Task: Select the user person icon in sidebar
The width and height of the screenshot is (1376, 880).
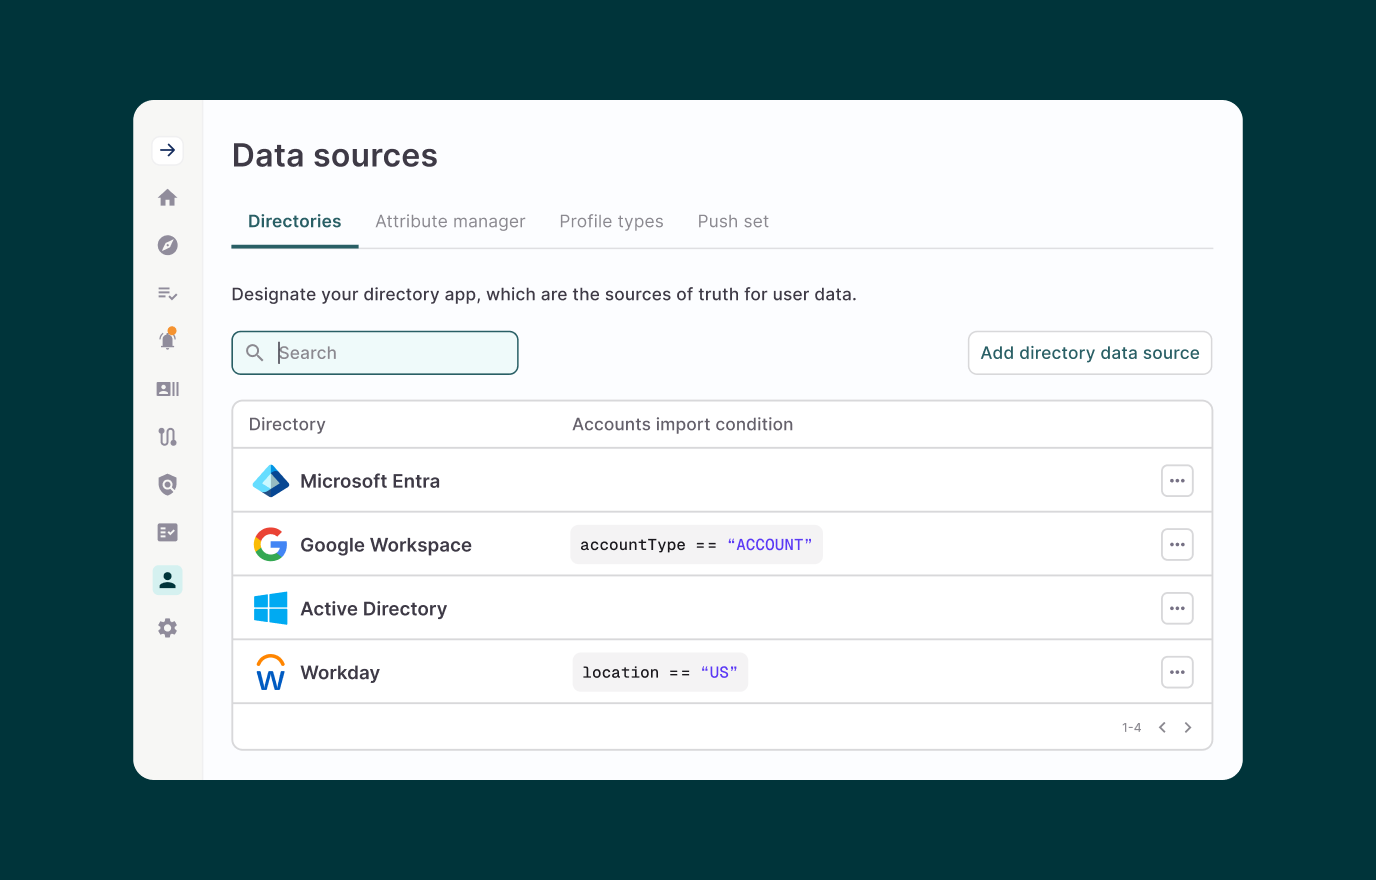Action: (x=168, y=580)
